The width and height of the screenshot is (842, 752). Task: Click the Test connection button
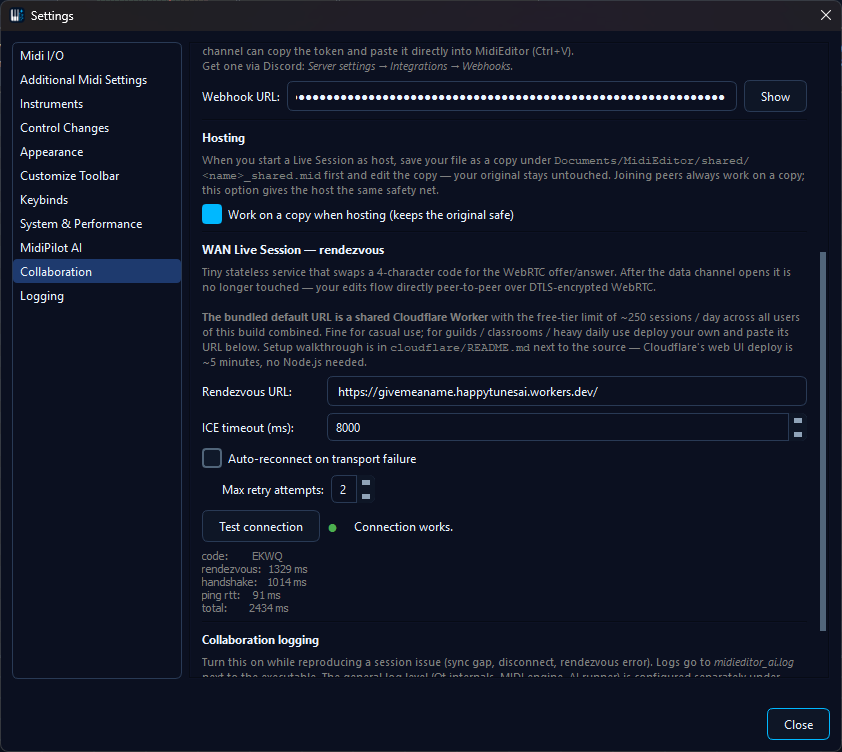(260, 526)
